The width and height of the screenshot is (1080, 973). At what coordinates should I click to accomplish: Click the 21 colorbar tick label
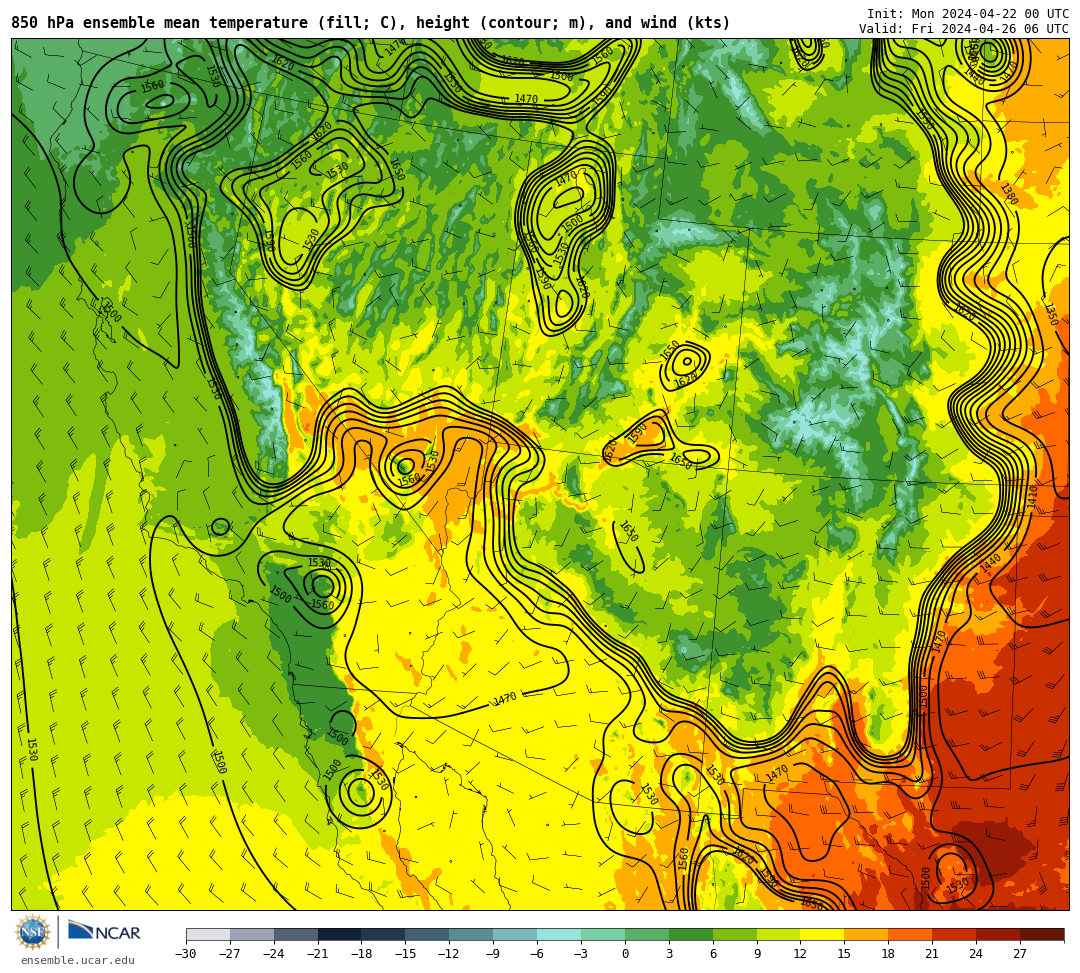coord(933,954)
